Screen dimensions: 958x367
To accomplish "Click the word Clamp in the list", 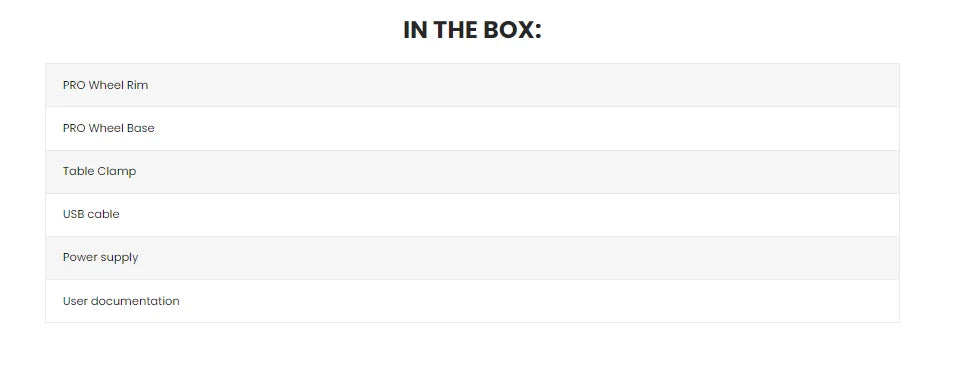I will pyautogui.click(x=117, y=171).
